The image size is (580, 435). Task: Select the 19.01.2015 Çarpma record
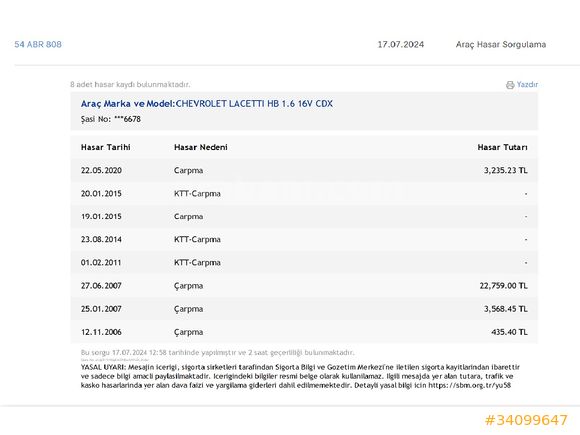[304, 216]
